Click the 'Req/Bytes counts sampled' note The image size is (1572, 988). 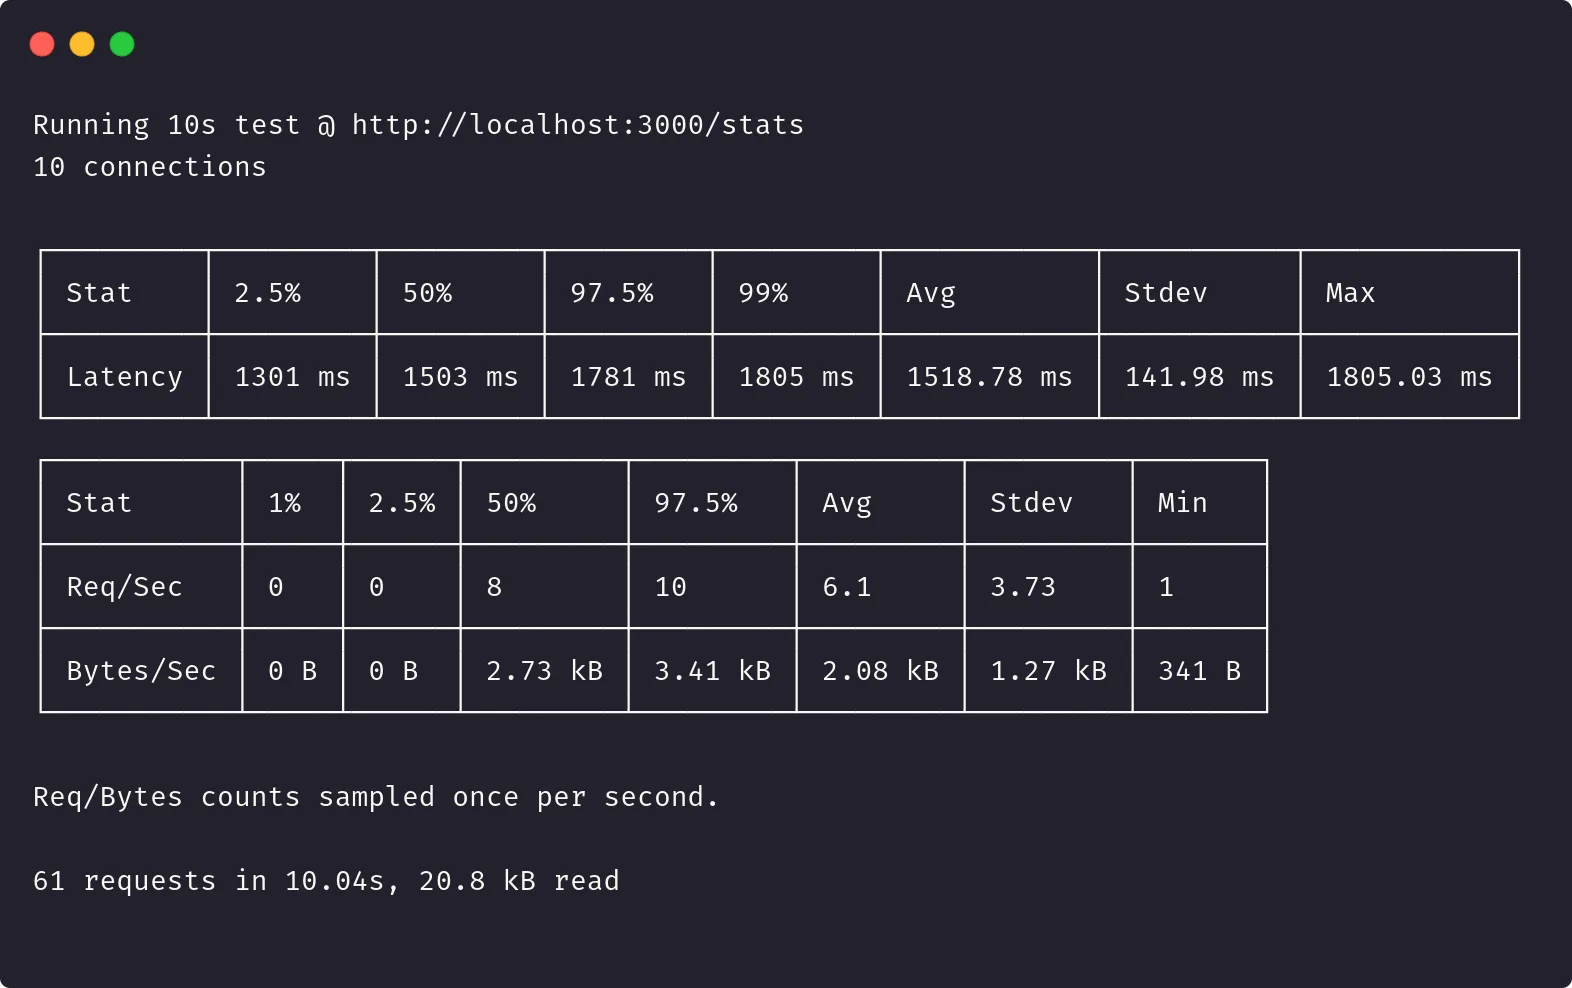[376, 797]
